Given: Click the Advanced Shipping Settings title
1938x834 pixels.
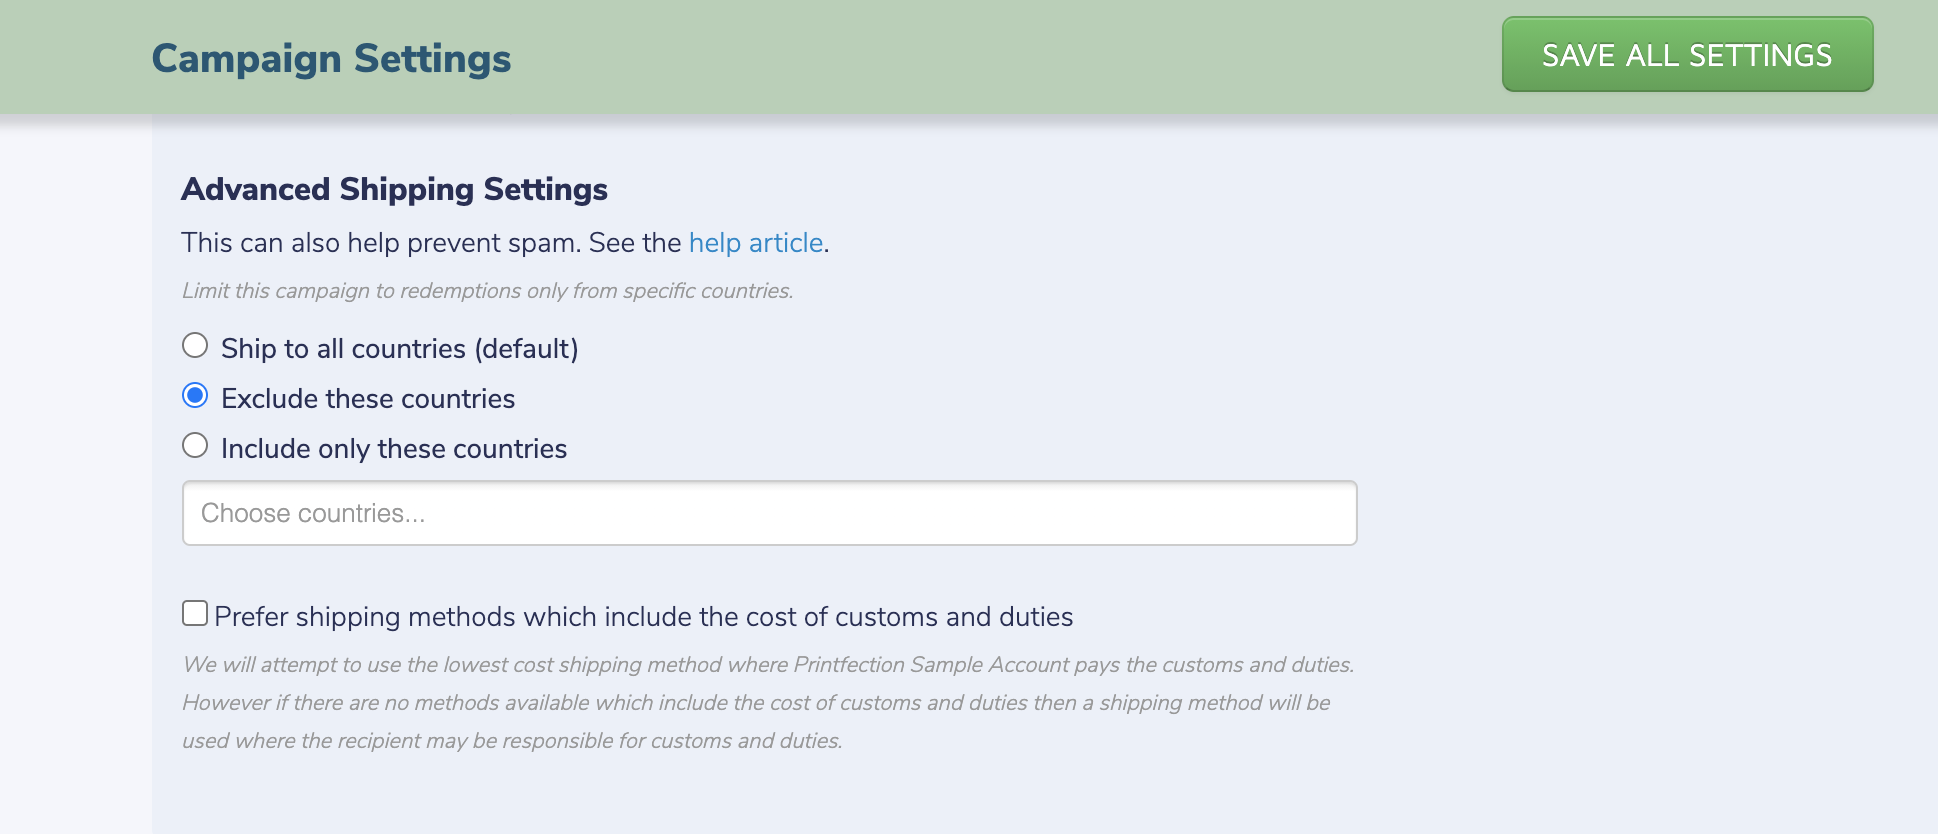Looking at the screenshot, I should coord(396,188).
